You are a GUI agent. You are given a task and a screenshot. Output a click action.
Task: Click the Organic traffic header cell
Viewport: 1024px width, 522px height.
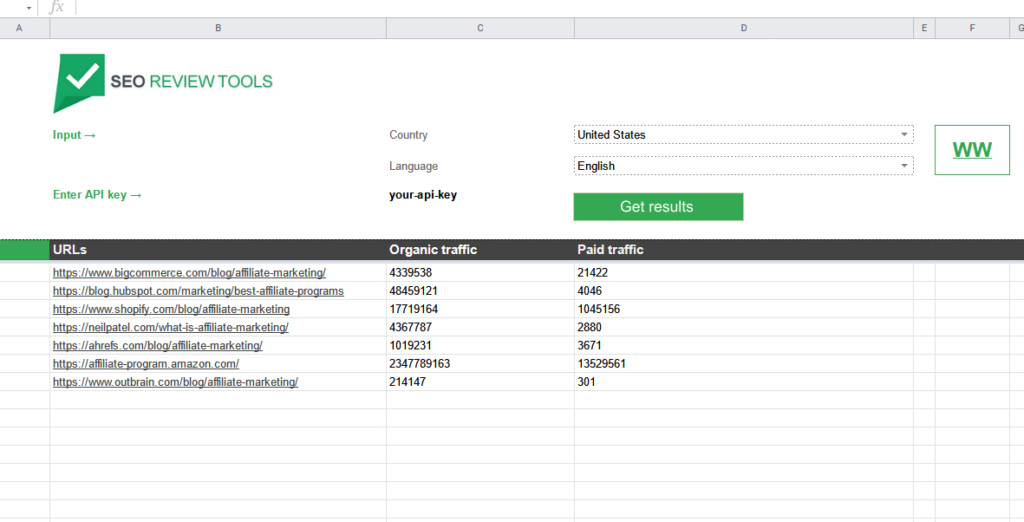coord(432,250)
